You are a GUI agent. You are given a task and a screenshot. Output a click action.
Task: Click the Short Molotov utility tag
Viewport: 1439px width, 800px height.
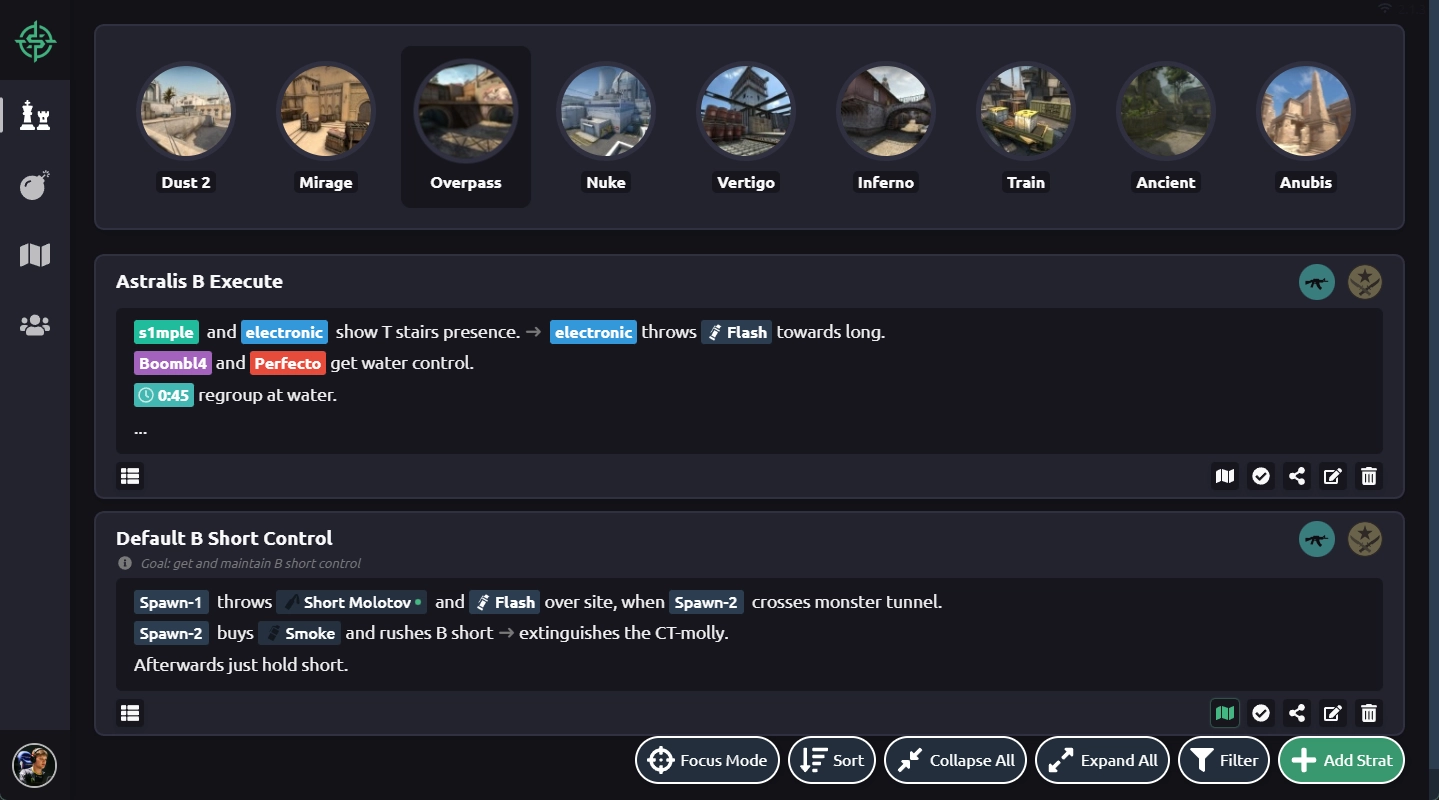(x=351, y=602)
